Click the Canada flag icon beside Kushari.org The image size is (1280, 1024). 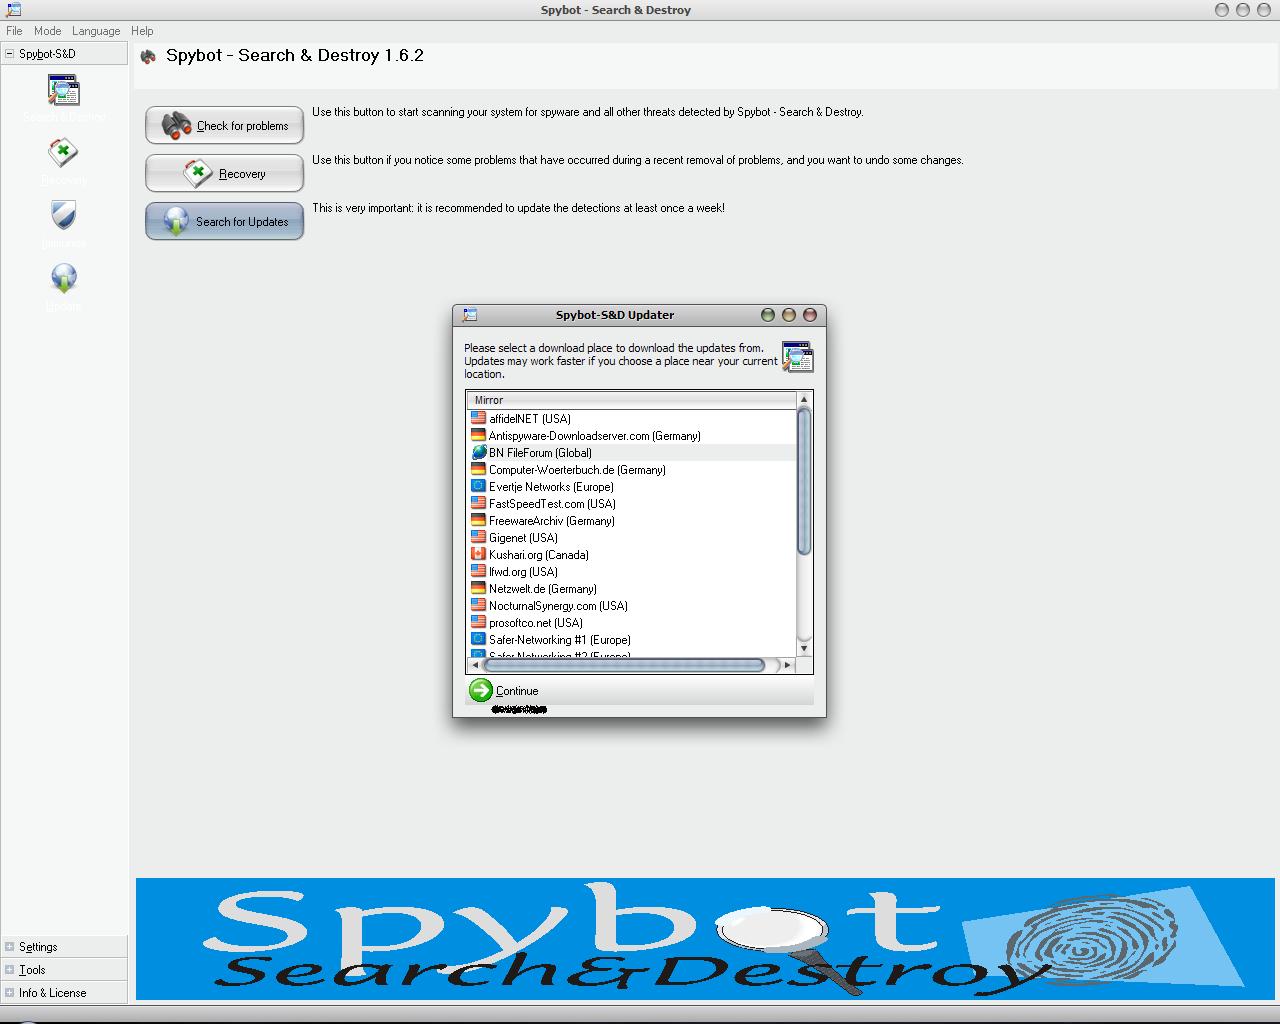coord(479,555)
